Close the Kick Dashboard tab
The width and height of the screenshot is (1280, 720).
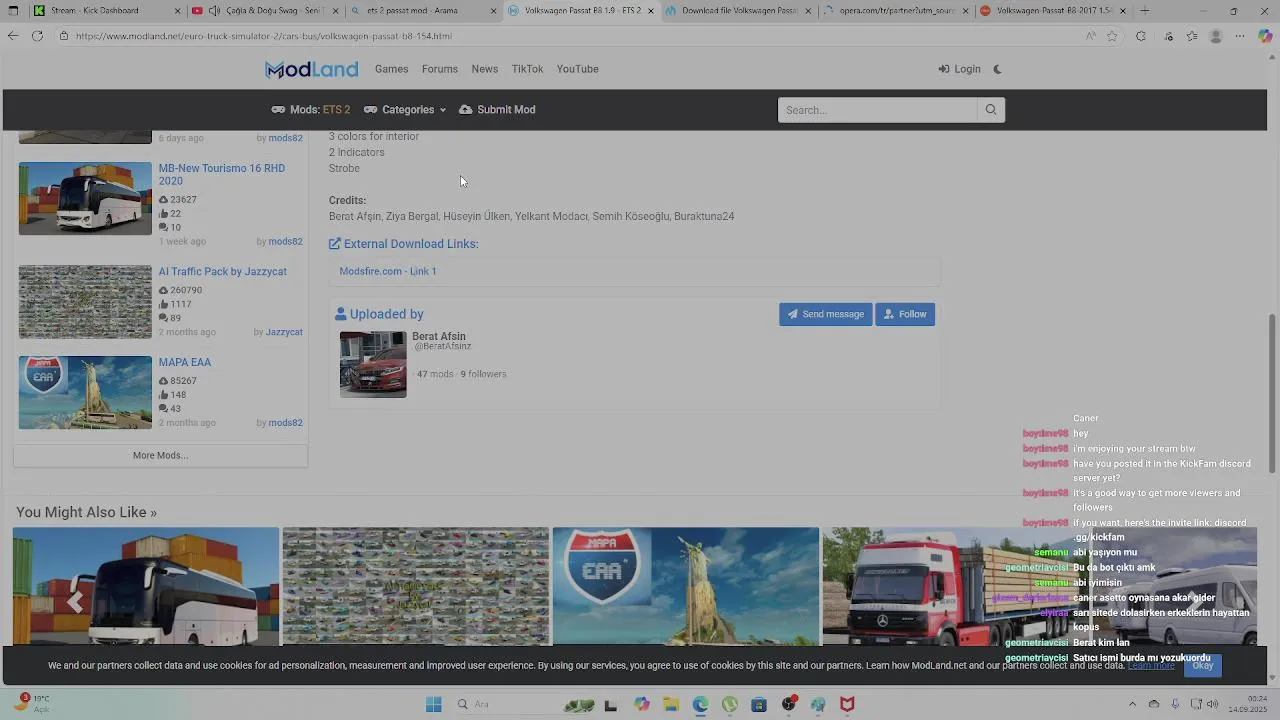click(x=178, y=11)
